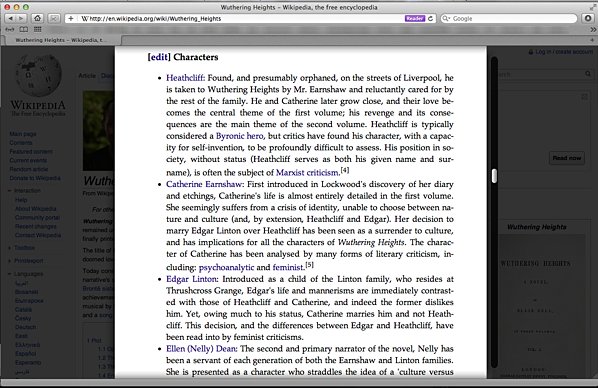Open Contents in Wikipedia sidebar
Image resolution: width=598 pixels, height=388 pixels.
pos(21,143)
